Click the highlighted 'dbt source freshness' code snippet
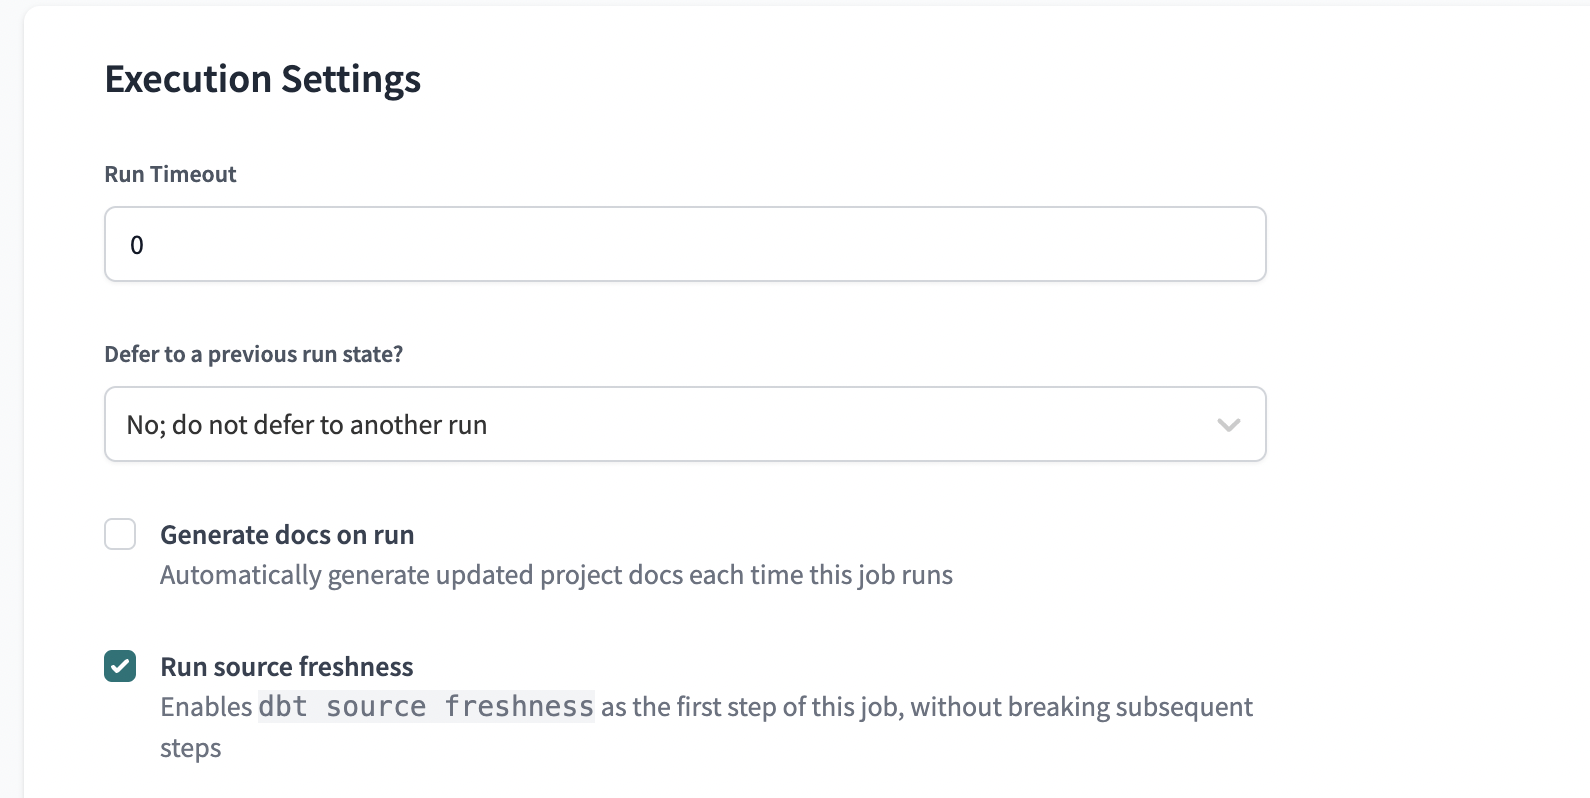This screenshot has width=1590, height=798. coord(425,706)
